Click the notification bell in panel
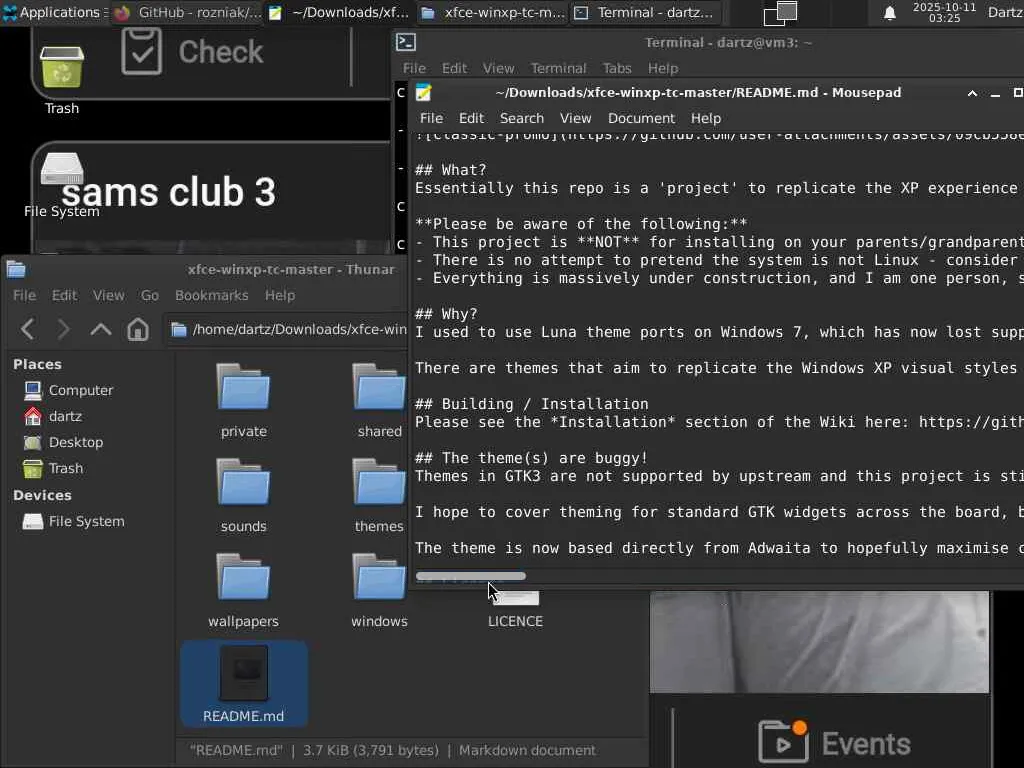 889,13
